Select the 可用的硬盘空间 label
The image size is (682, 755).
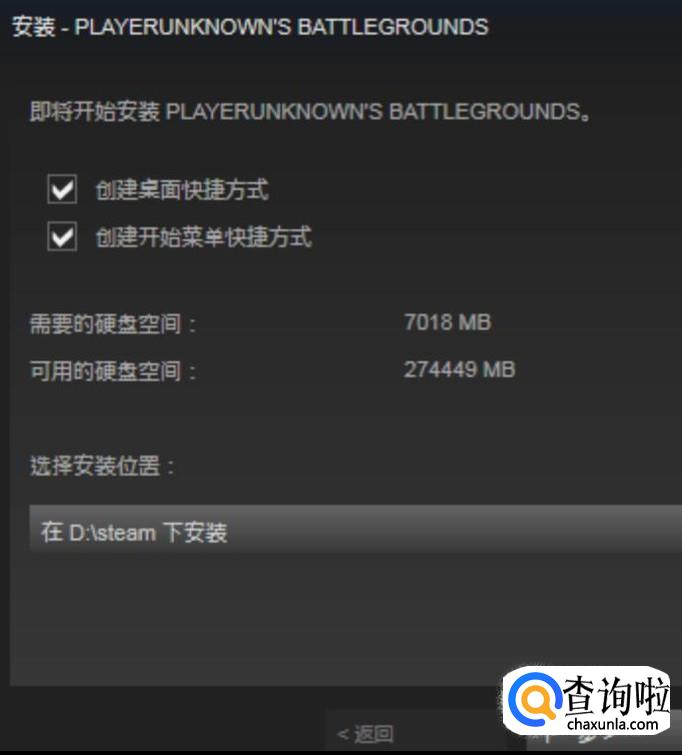click(x=113, y=370)
